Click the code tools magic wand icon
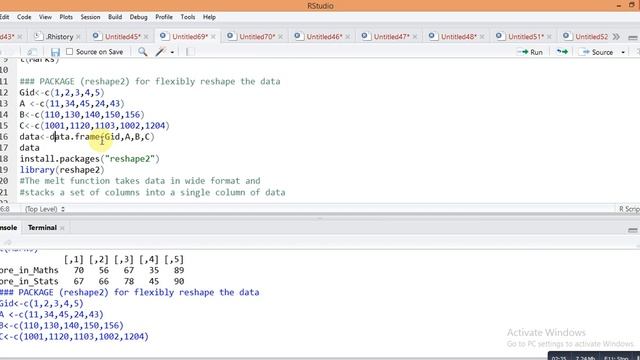 161,52
